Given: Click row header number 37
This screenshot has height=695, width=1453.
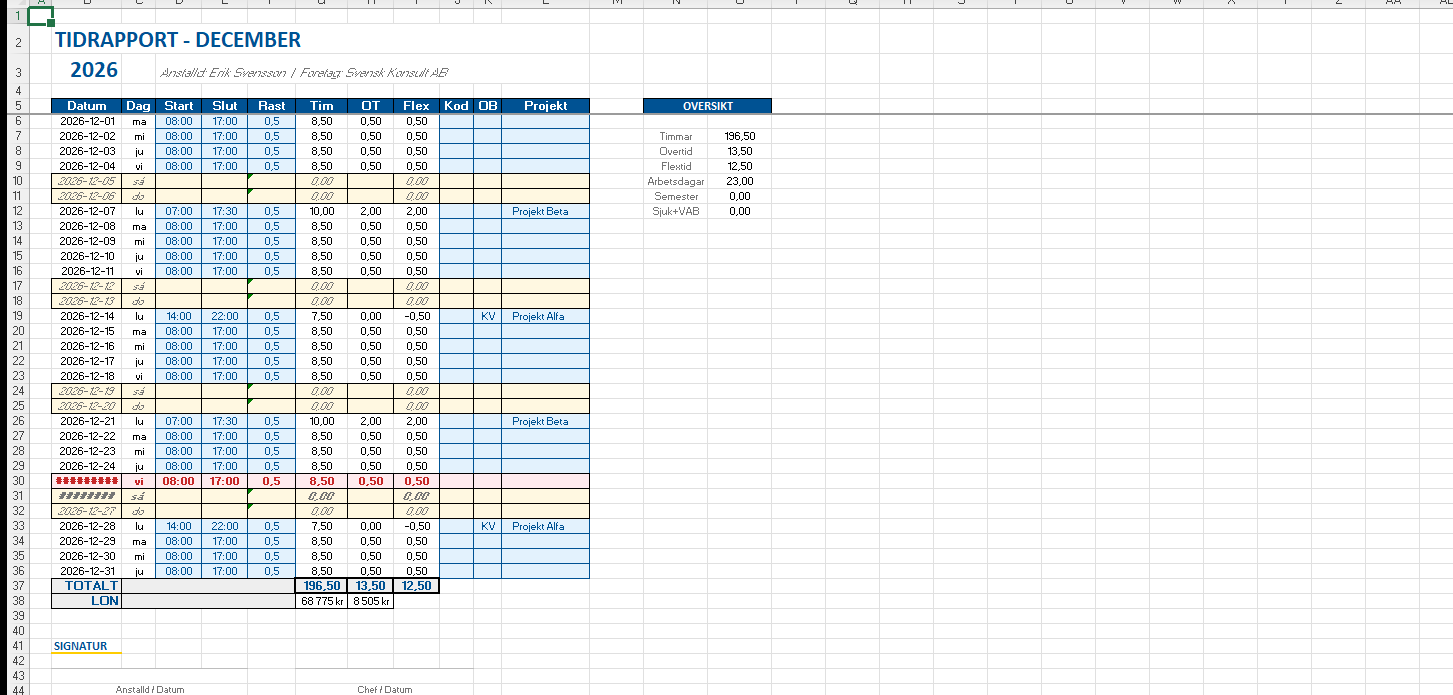Looking at the screenshot, I should (18, 586).
